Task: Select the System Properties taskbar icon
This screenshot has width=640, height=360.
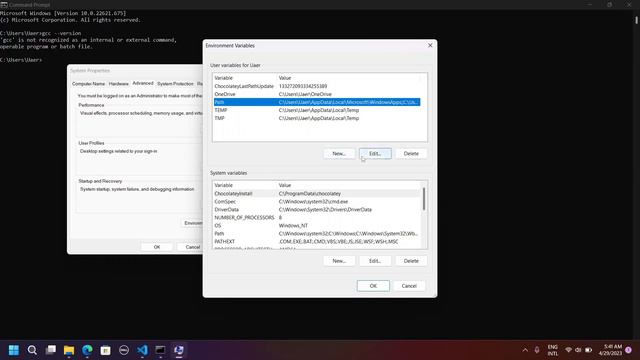Action: click(x=179, y=350)
